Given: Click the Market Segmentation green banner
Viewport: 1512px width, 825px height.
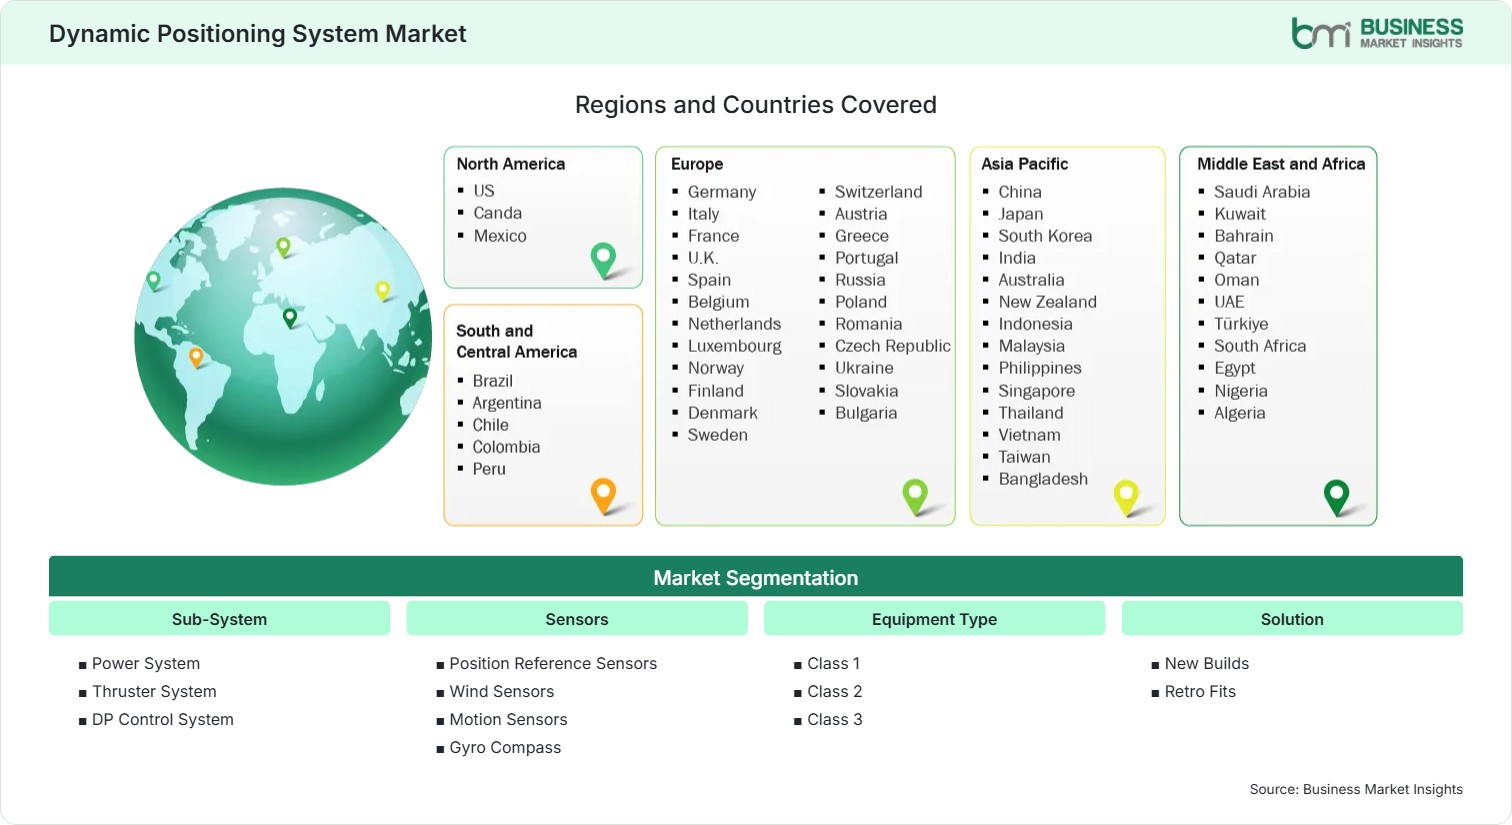Looking at the screenshot, I should (x=756, y=577).
